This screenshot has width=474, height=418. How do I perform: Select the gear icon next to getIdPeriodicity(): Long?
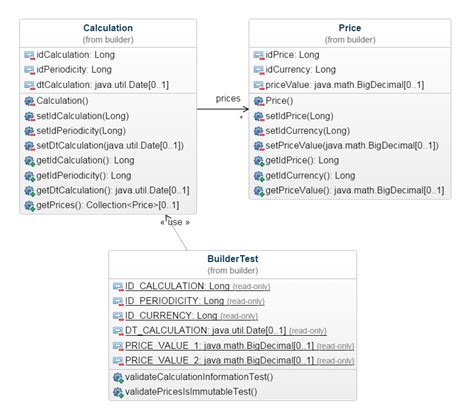[x=29, y=176]
